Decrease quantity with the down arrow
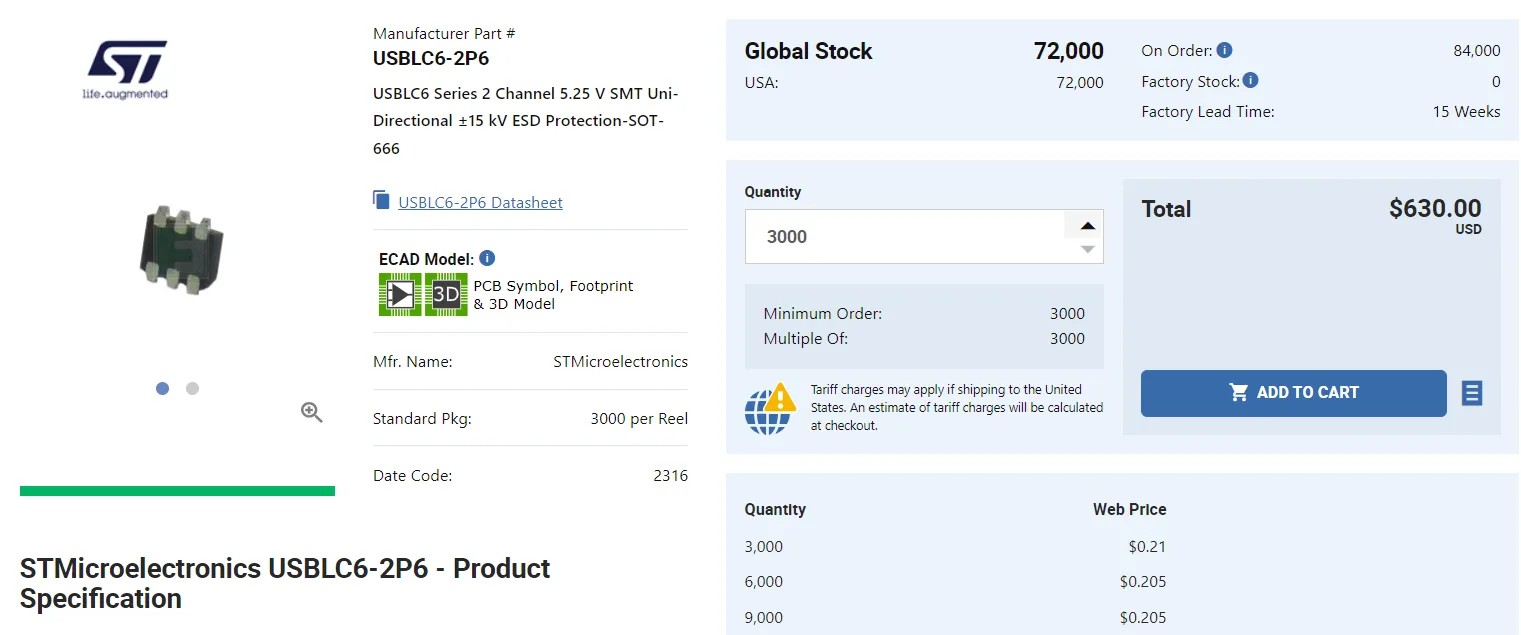 (1088, 249)
